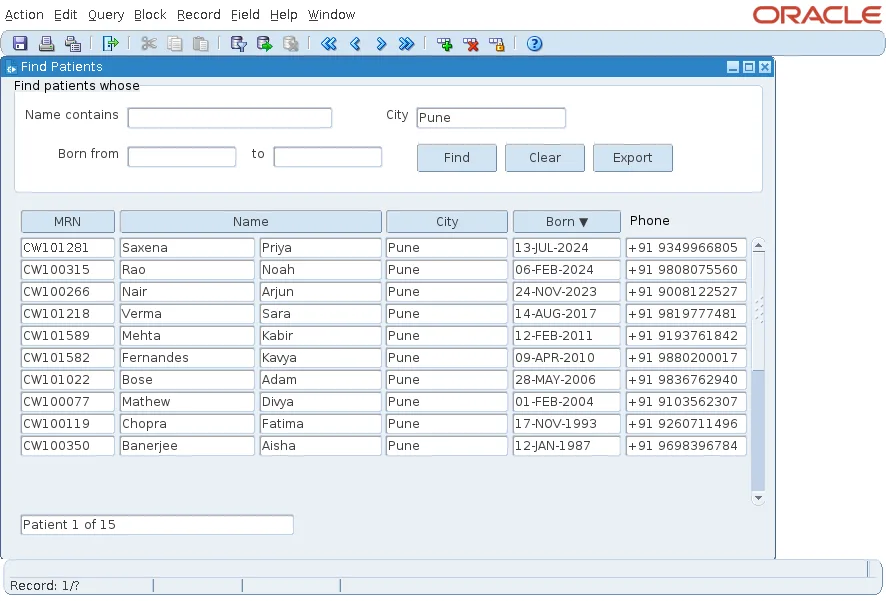Viewport: 886px width, 601px height.
Task: Click the born date 14-AUG-2017
Action: pos(567,314)
